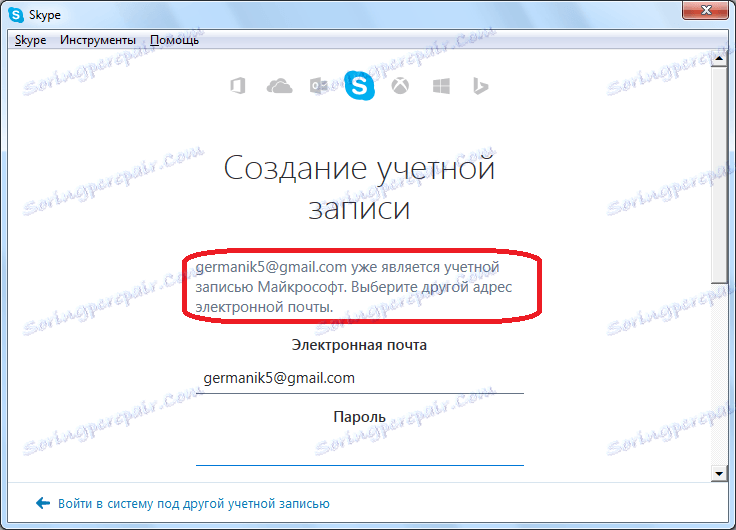Click the scrollbar up arrow
Screen dimensions: 736x530
coord(719,60)
